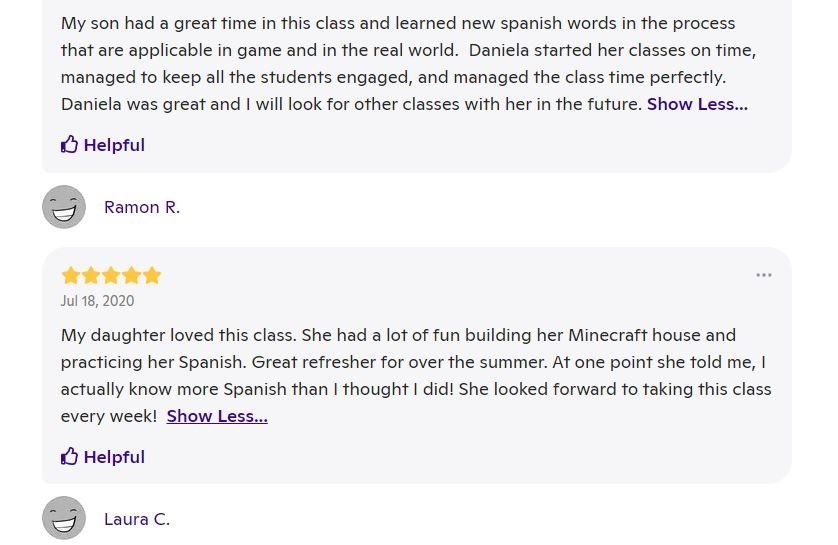Click the second star in the rating

pos(91,275)
